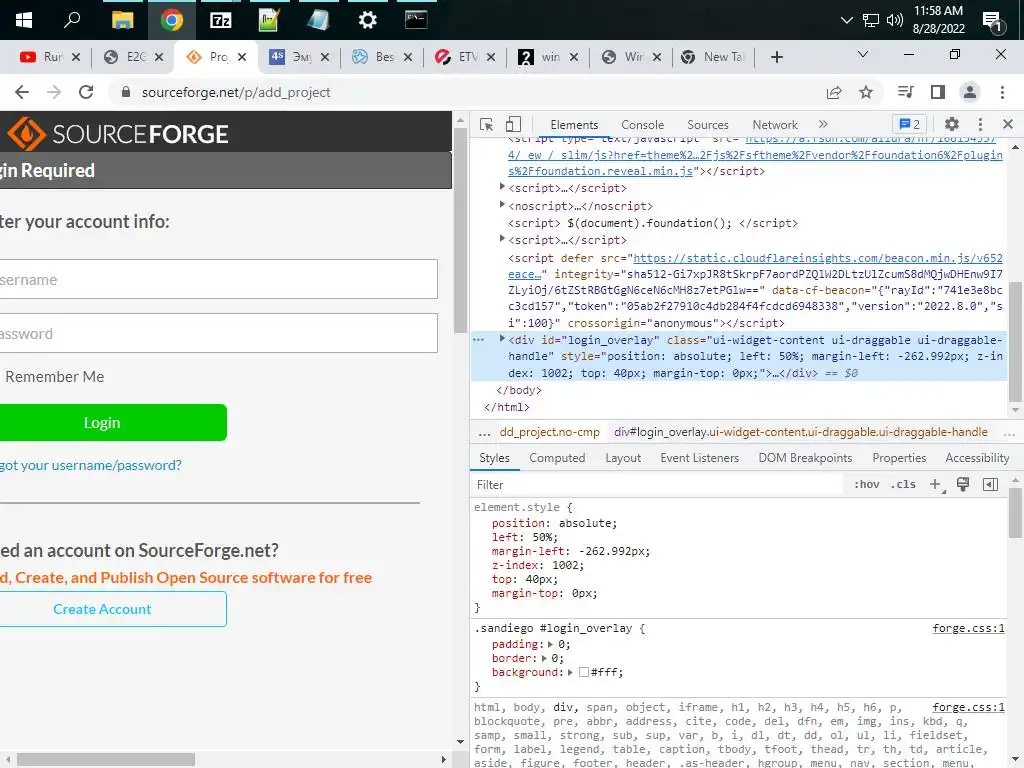
Task: Open DevTools customize three-dot menu
Action: pyautogui.click(x=980, y=124)
